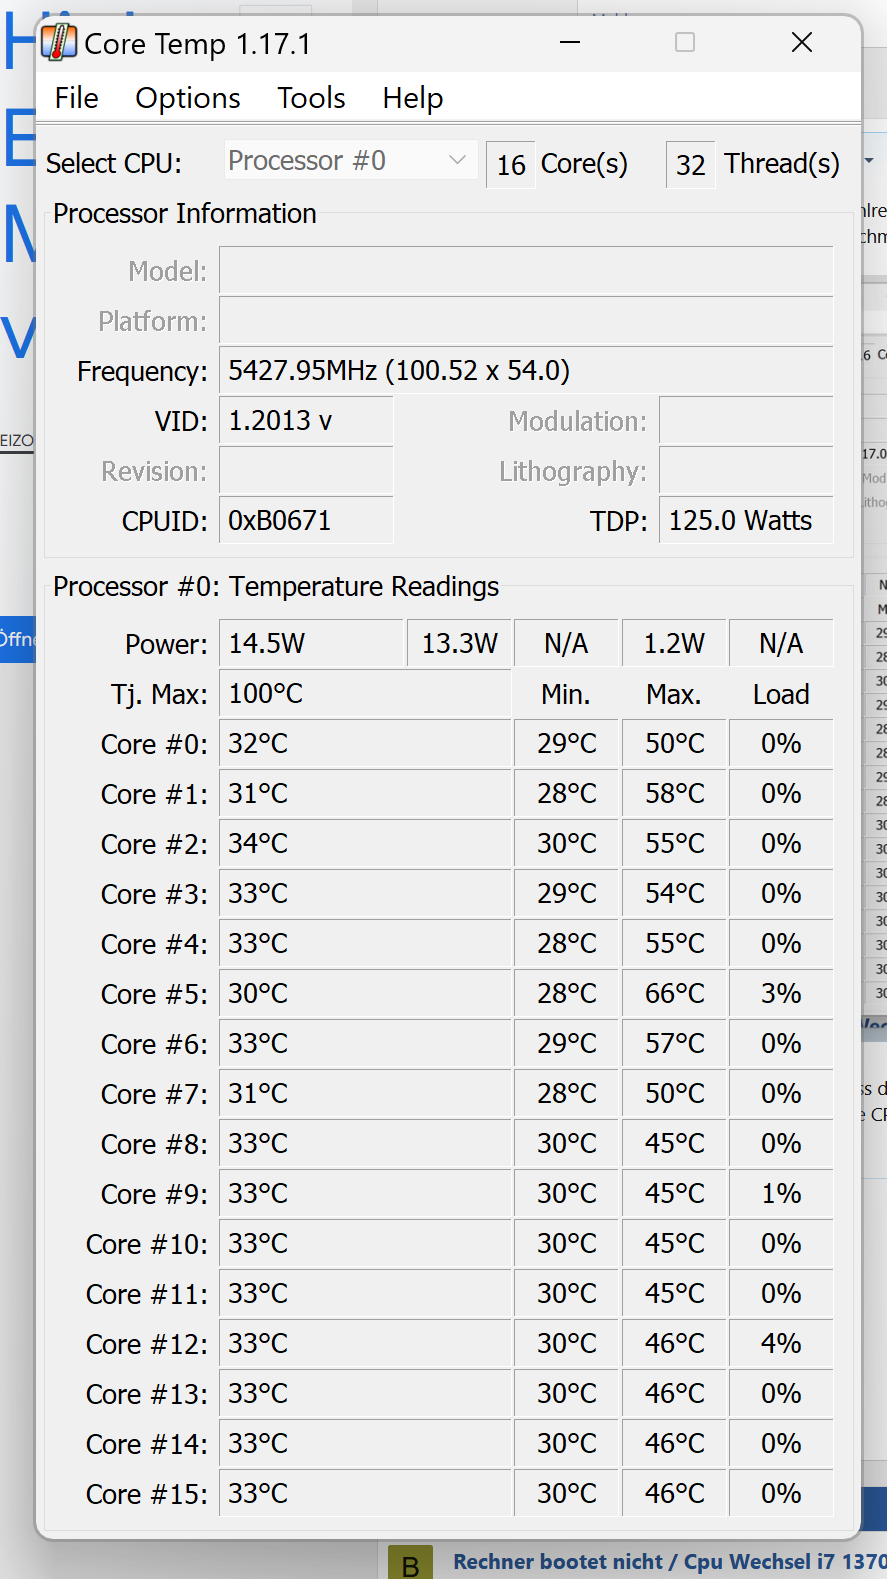Minimize the Core Temp window
This screenshot has width=887, height=1579.
tap(570, 43)
